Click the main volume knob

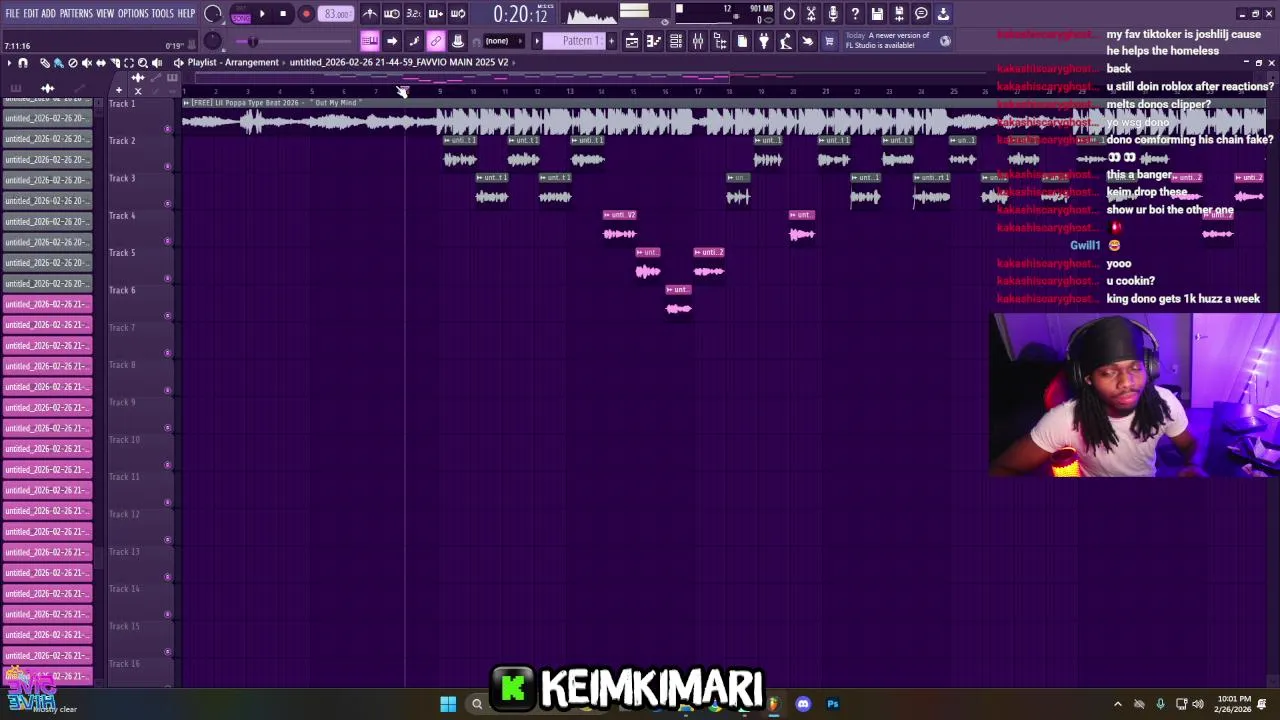pyautogui.click(x=213, y=14)
